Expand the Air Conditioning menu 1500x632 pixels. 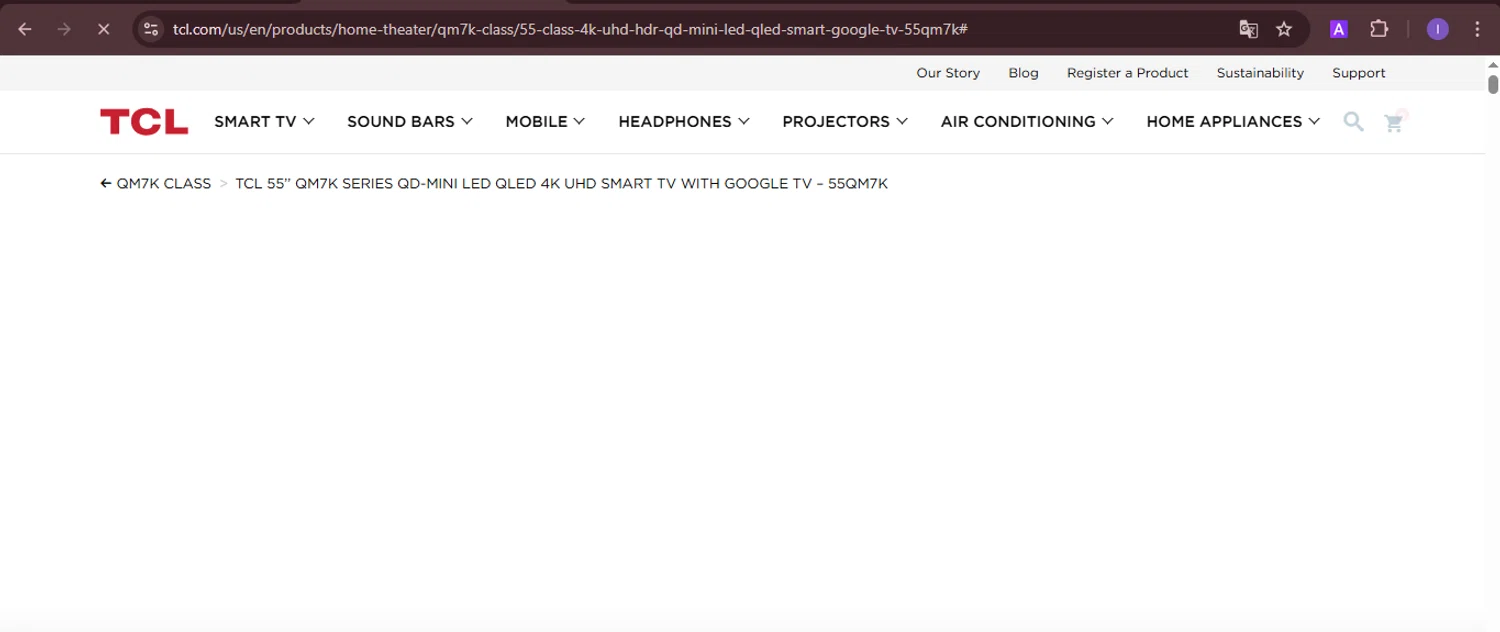click(x=1027, y=122)
